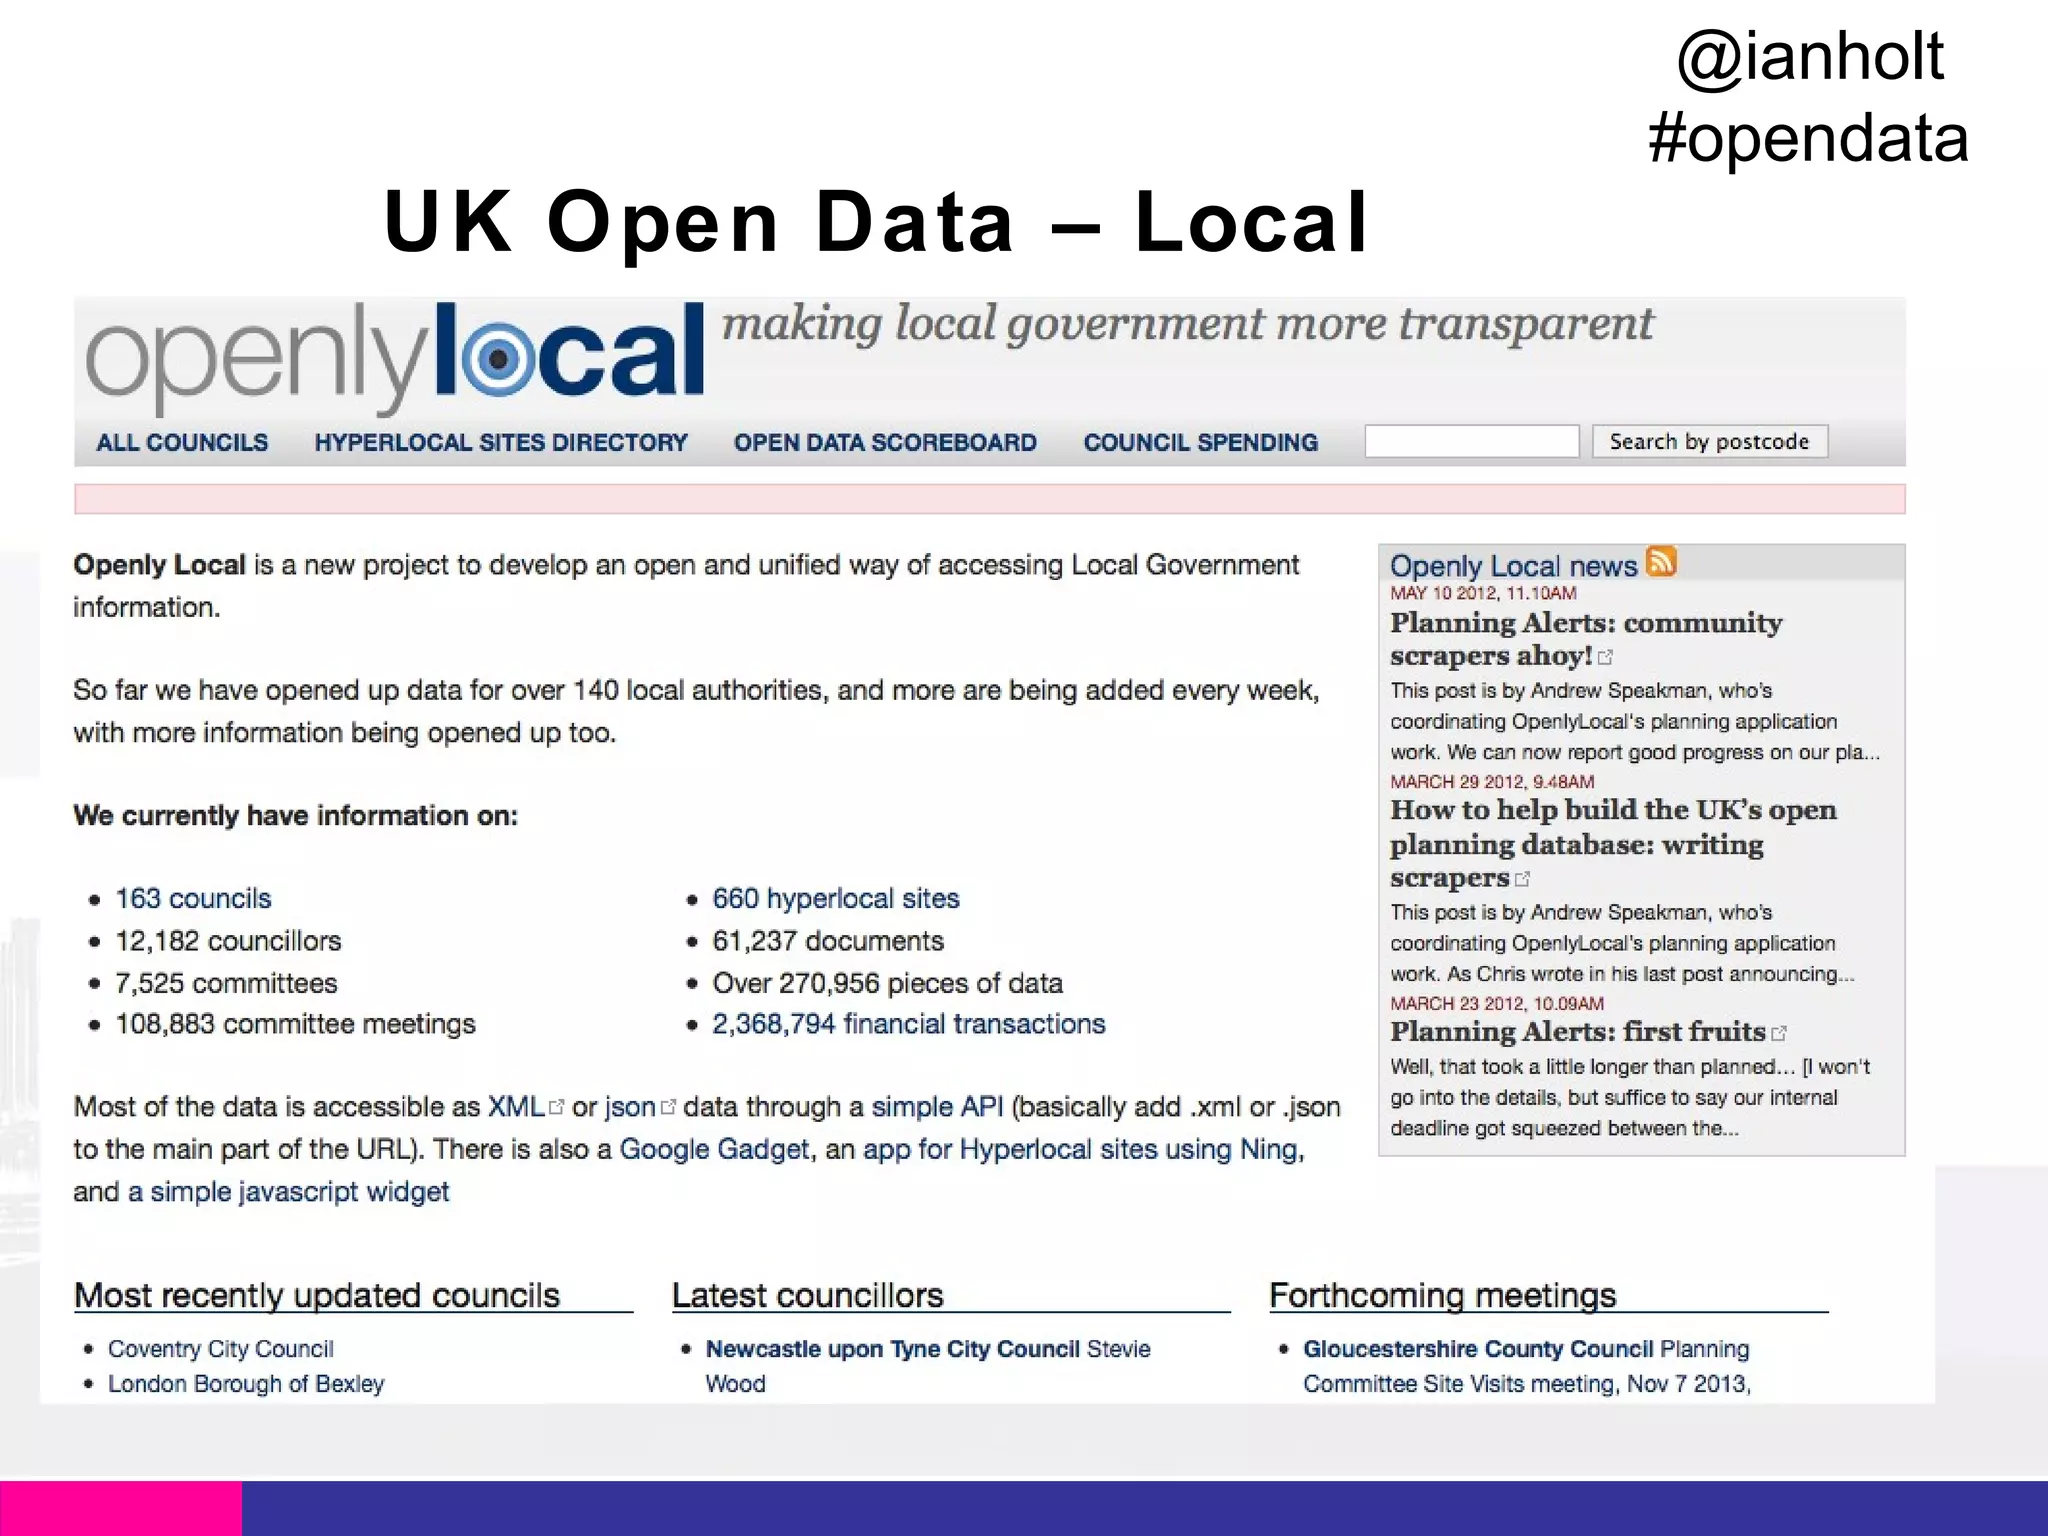Click external link icon next to XML
Viewport: 2048px width, 1536px height.
click(x=557, y=1107)
